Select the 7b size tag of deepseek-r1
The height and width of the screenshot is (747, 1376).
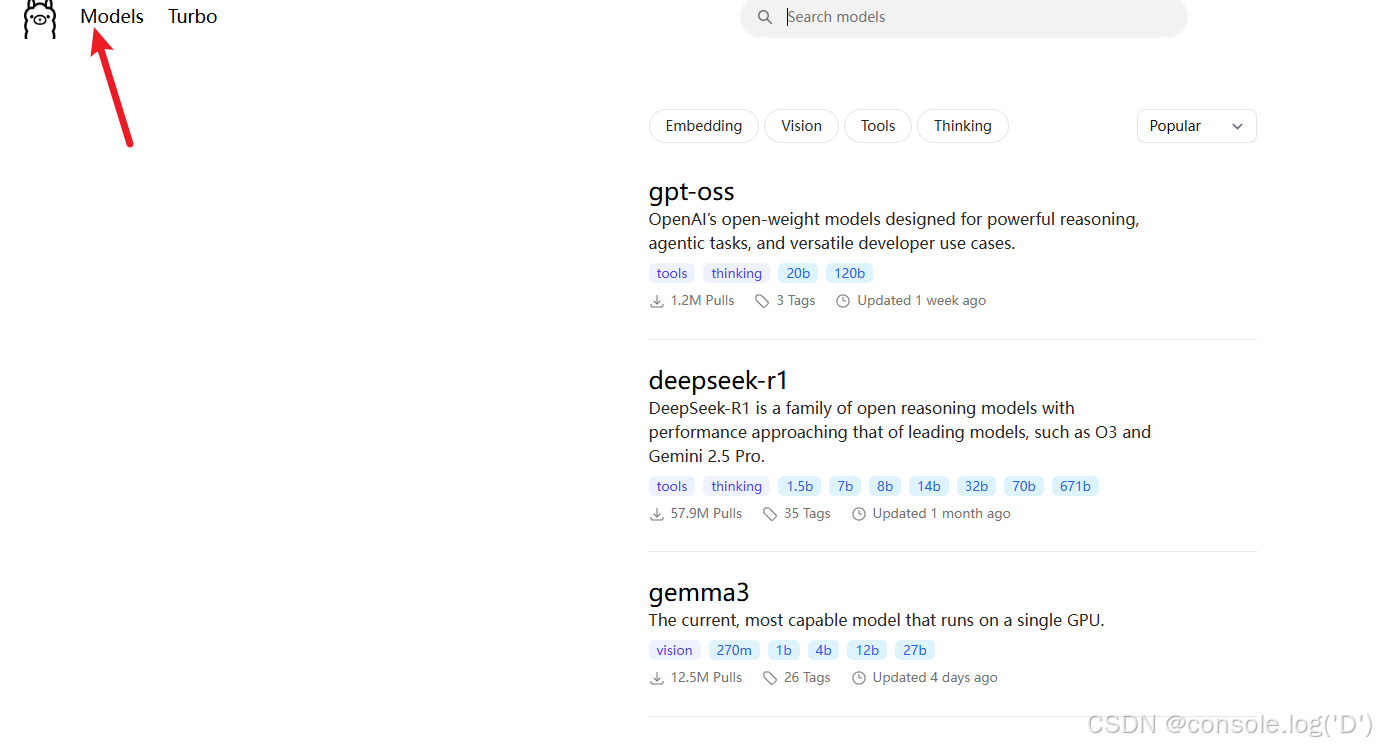point(845,486)
